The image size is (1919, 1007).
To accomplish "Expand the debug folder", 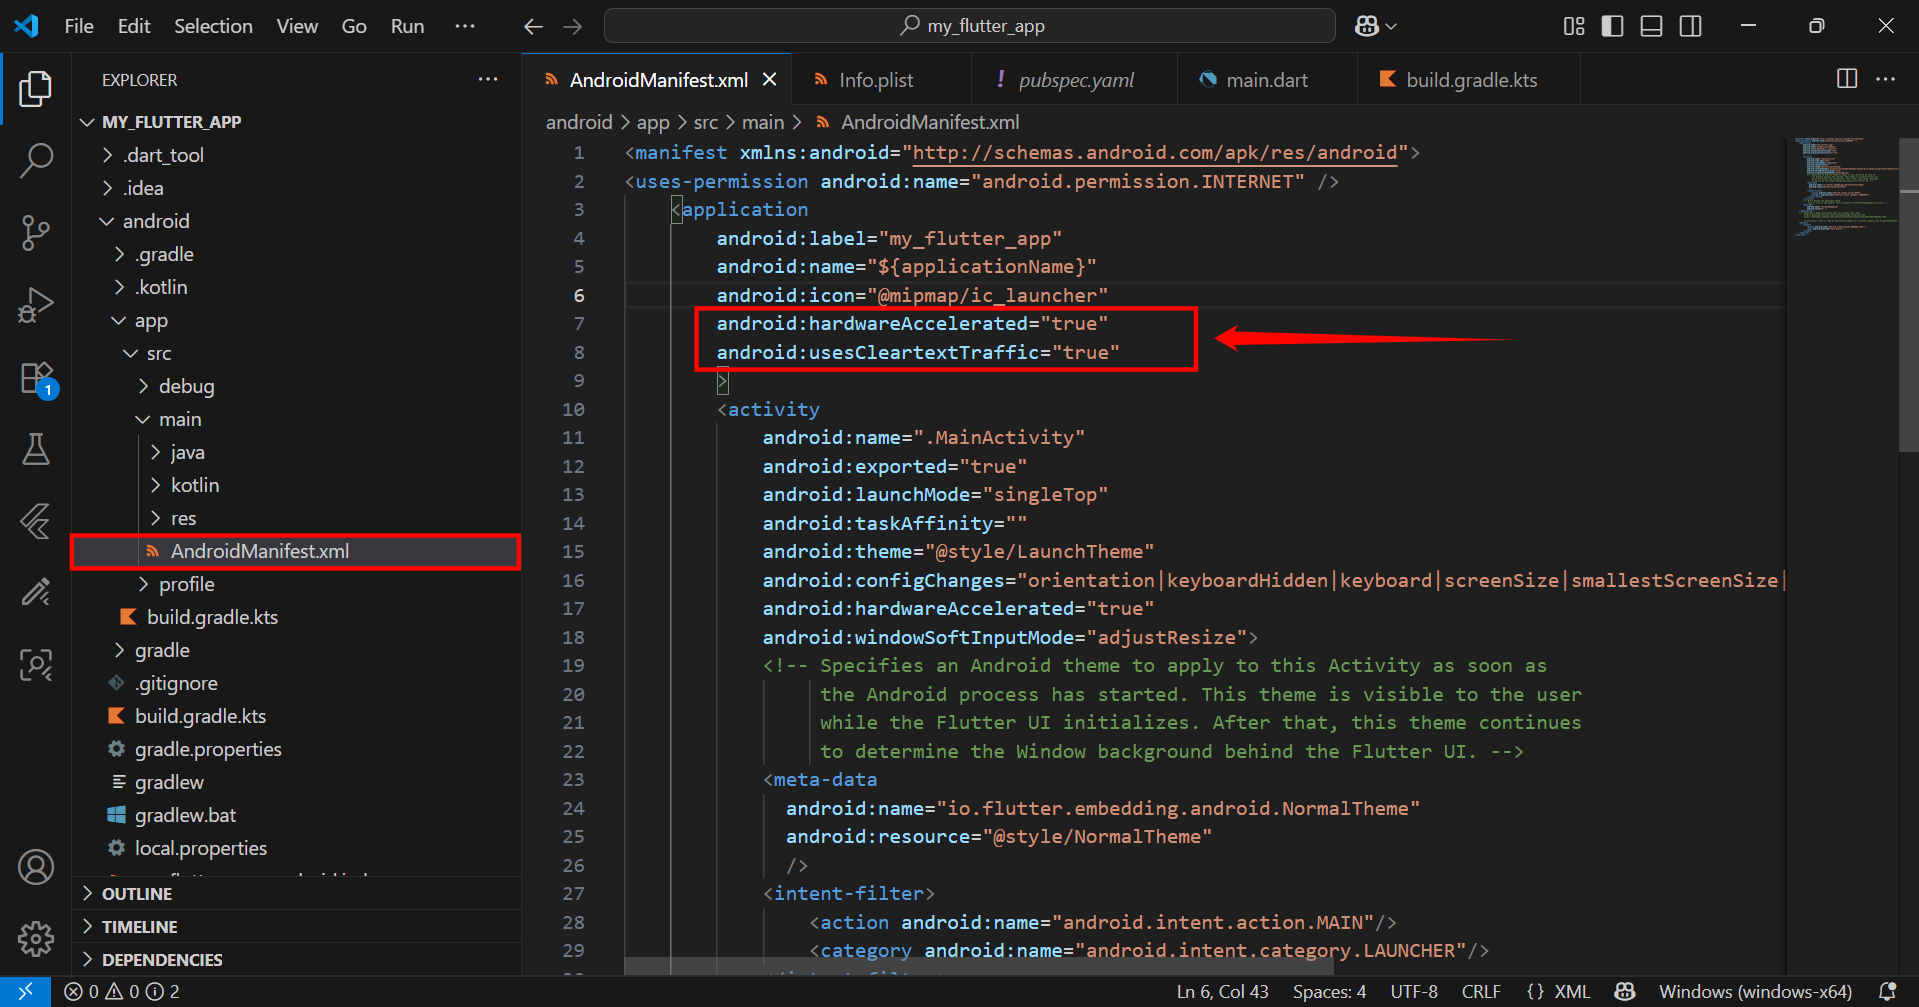I will tap(296, 386).
